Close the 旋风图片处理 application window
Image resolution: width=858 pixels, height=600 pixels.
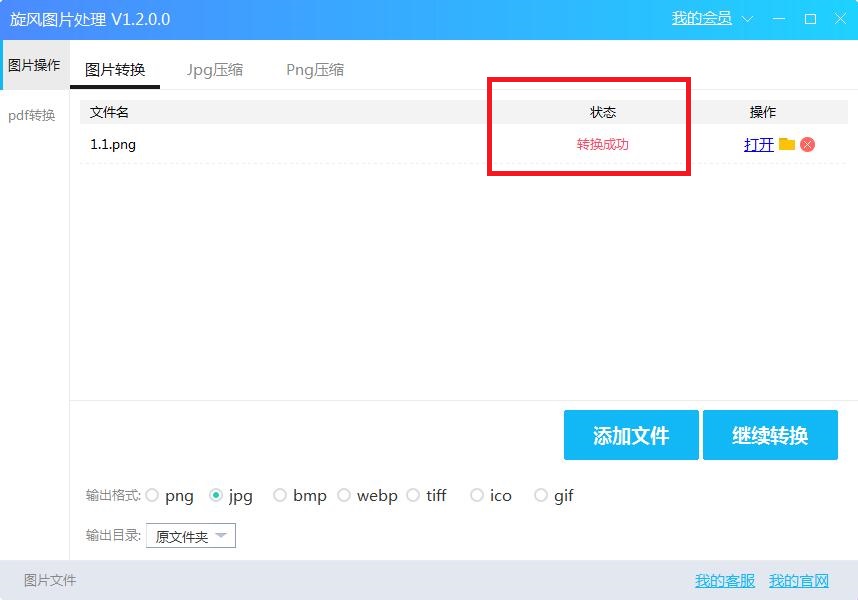(x=840, y=19)
